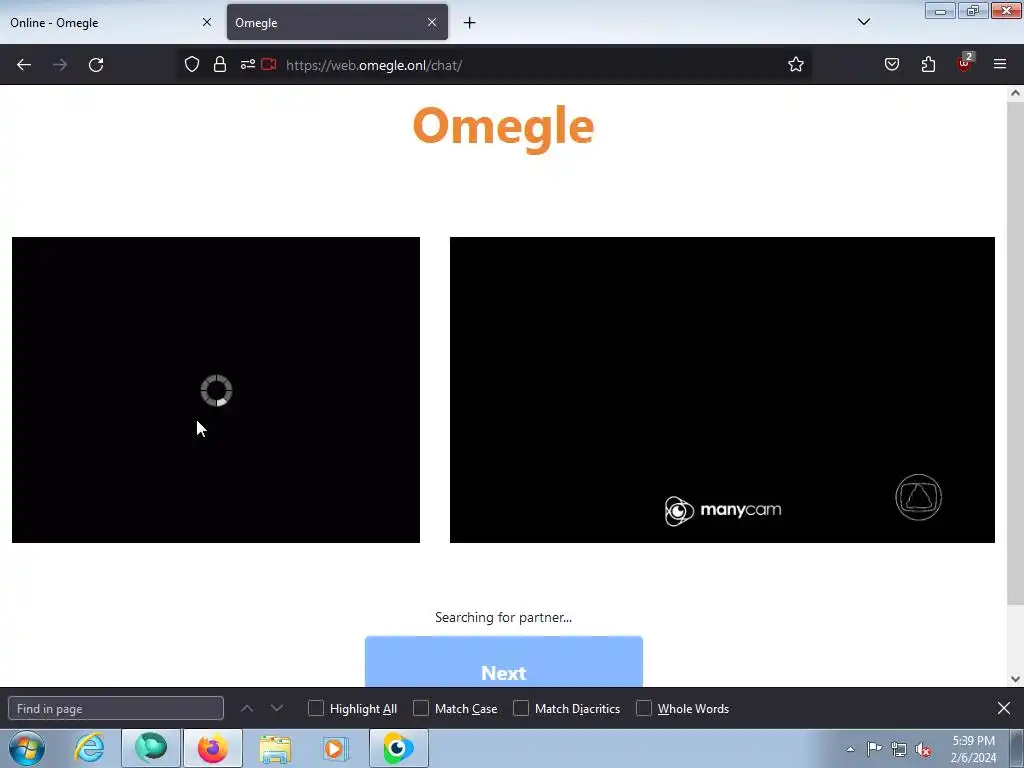The image size is (1024, 768).
Task: Switch to Firefox in the taskbar
Action: (213, 748)
